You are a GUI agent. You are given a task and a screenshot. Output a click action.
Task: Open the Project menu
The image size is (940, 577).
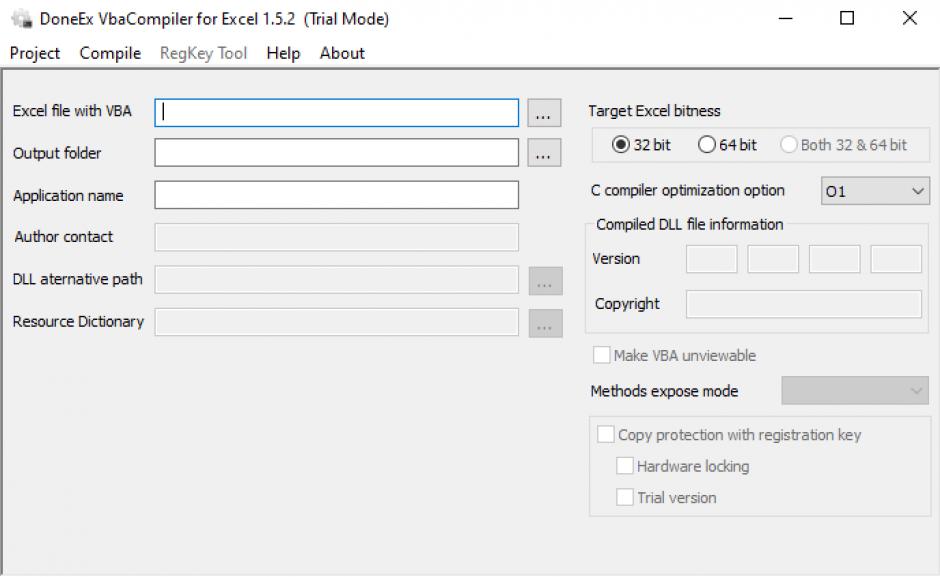pos(35,53)
